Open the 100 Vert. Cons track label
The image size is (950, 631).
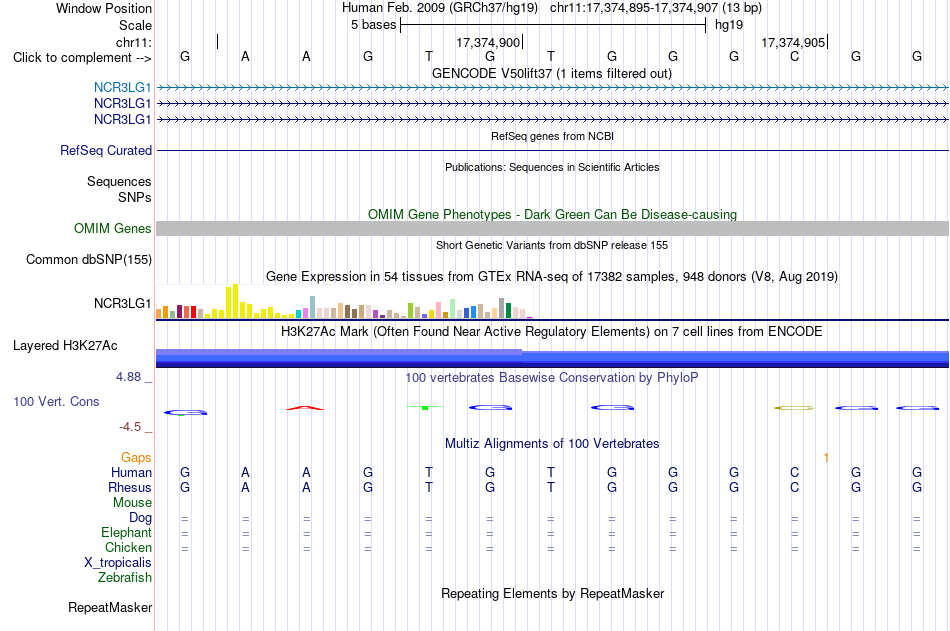tap(56, 401)
